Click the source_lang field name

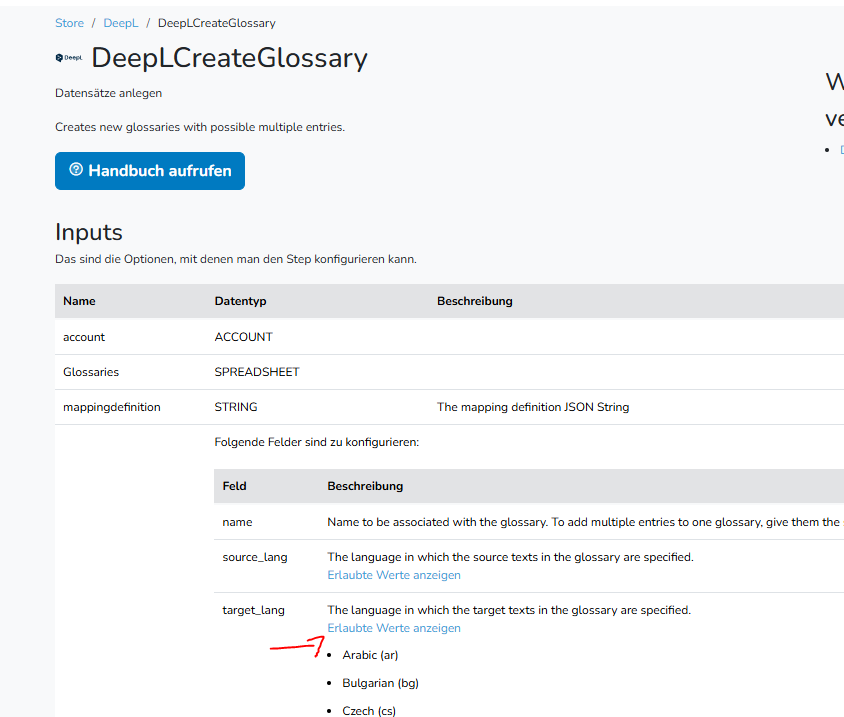pyautogui.click(x=254, y=557)
